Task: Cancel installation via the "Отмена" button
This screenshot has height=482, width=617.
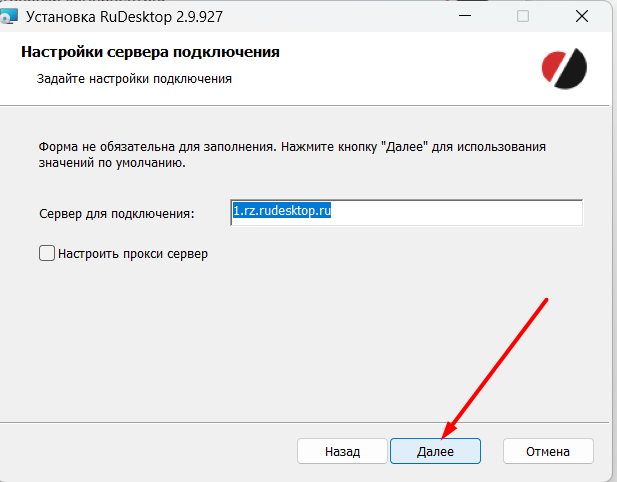Action: point(548,452)
